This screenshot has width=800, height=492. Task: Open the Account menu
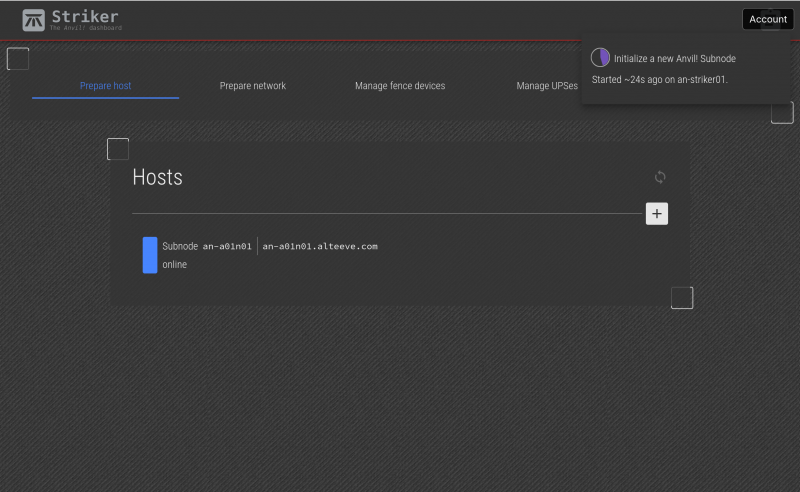click(768, 19)
